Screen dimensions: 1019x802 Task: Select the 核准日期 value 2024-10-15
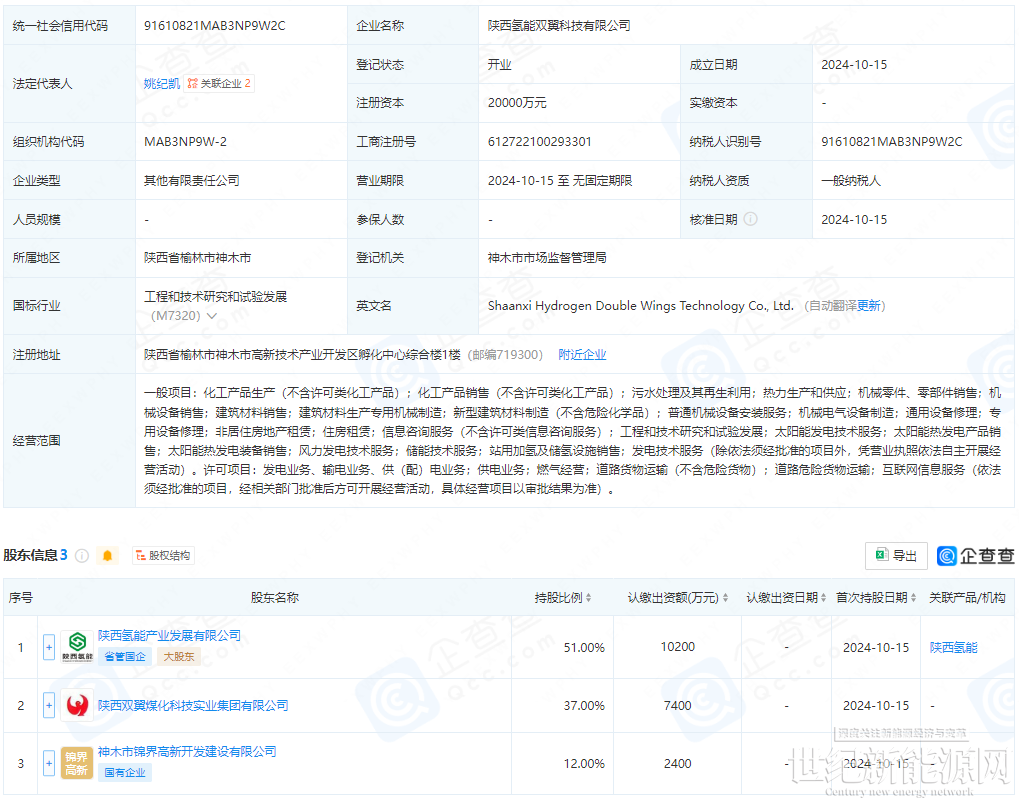tap(854, 220)
